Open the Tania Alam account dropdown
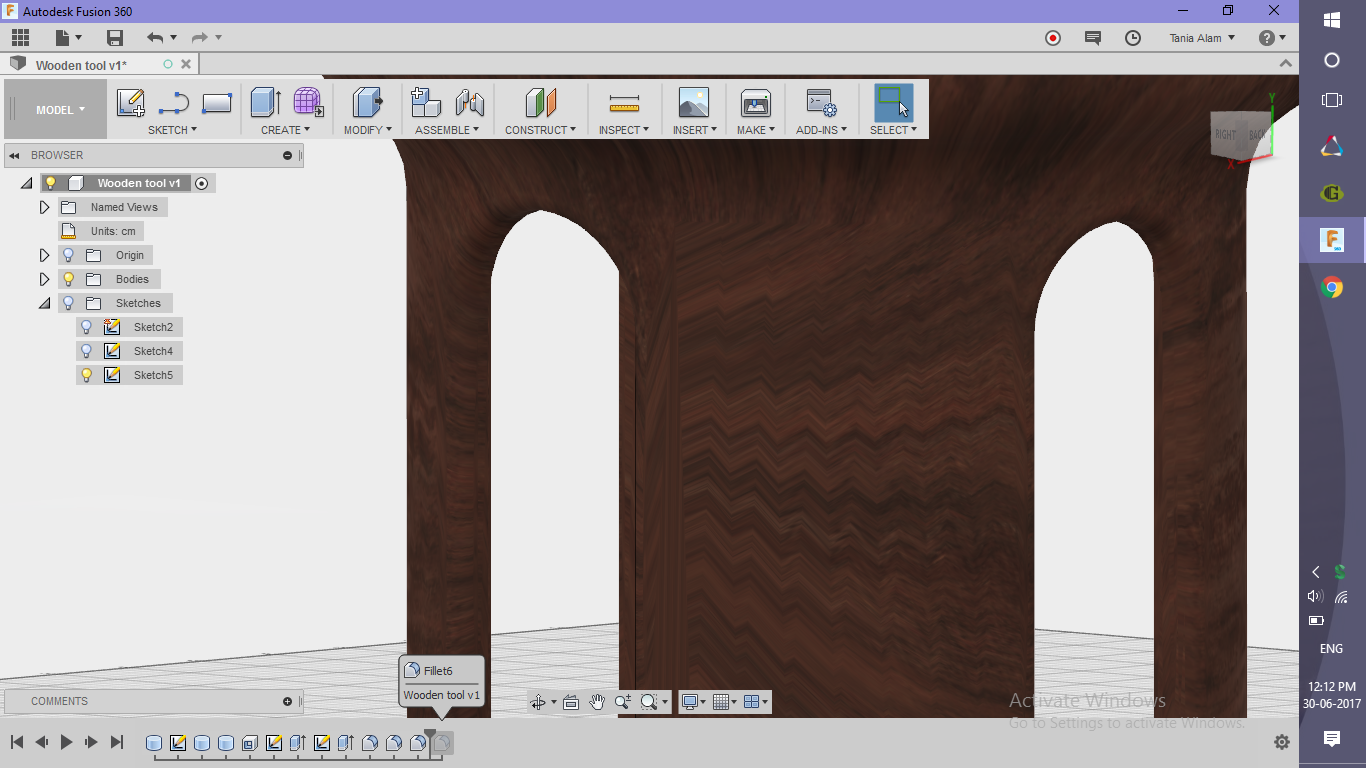This screenshot has height=768, width=1366. pyautogui.click(x=1202, y=38)
